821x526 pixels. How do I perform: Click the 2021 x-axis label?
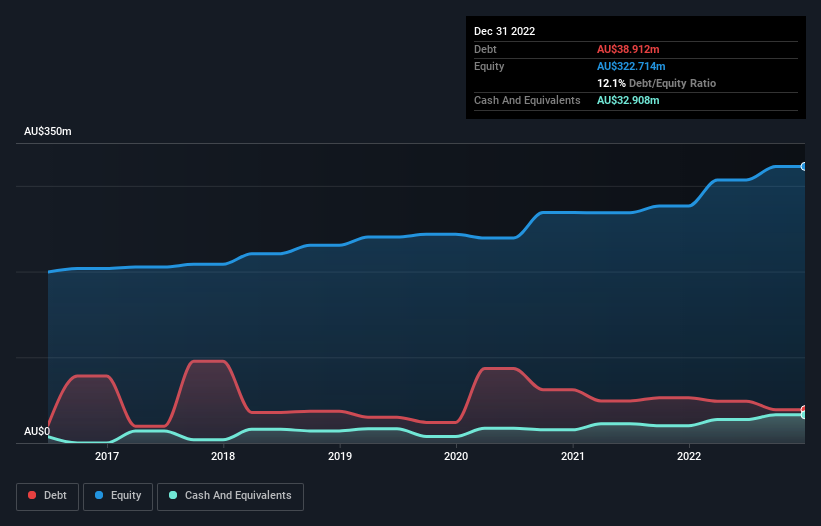click(573, 456)
